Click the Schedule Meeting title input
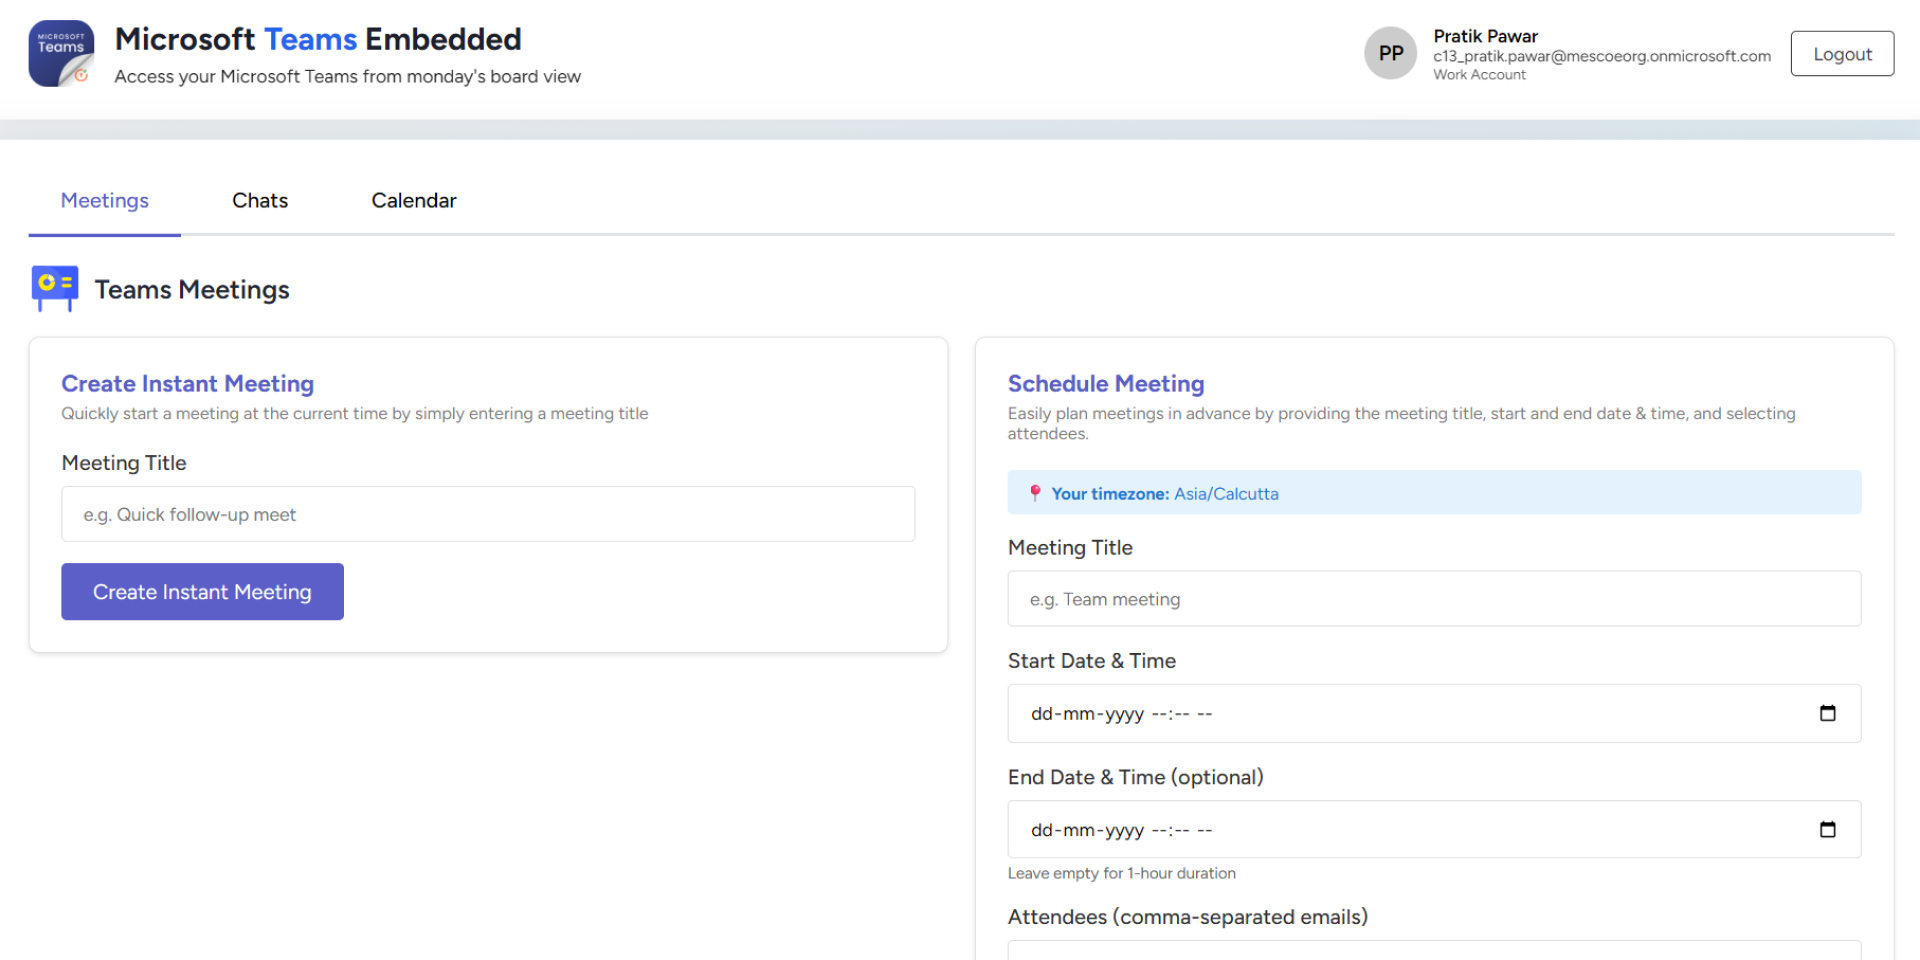Viewport: 1920px width, 960px height. (x=1433, y=599)
